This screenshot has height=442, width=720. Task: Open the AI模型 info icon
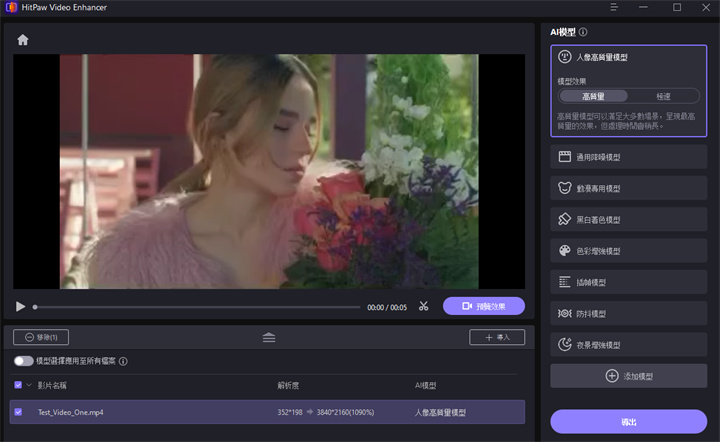[x=583, y=32]
